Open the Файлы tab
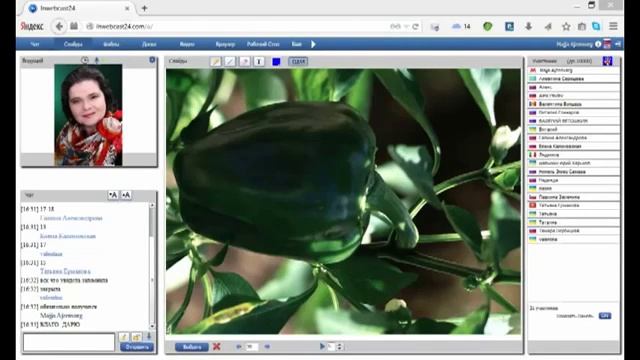The image size is (640, 360). click(x=111, y=44)
